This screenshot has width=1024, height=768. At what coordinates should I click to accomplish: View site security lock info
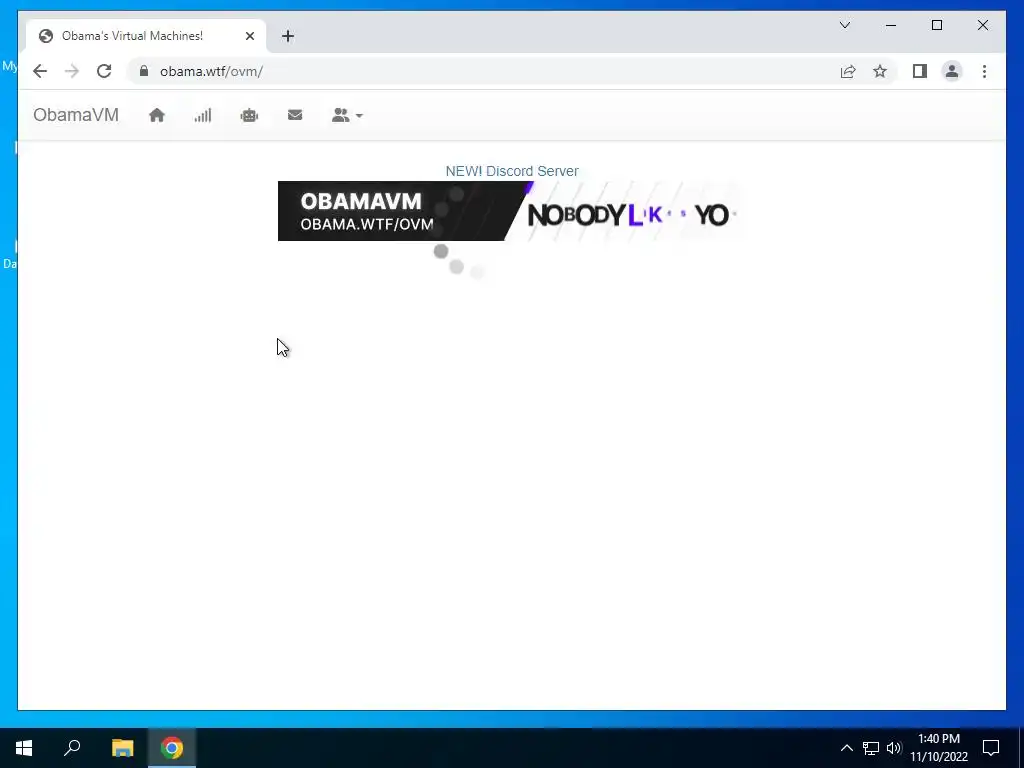144,71
